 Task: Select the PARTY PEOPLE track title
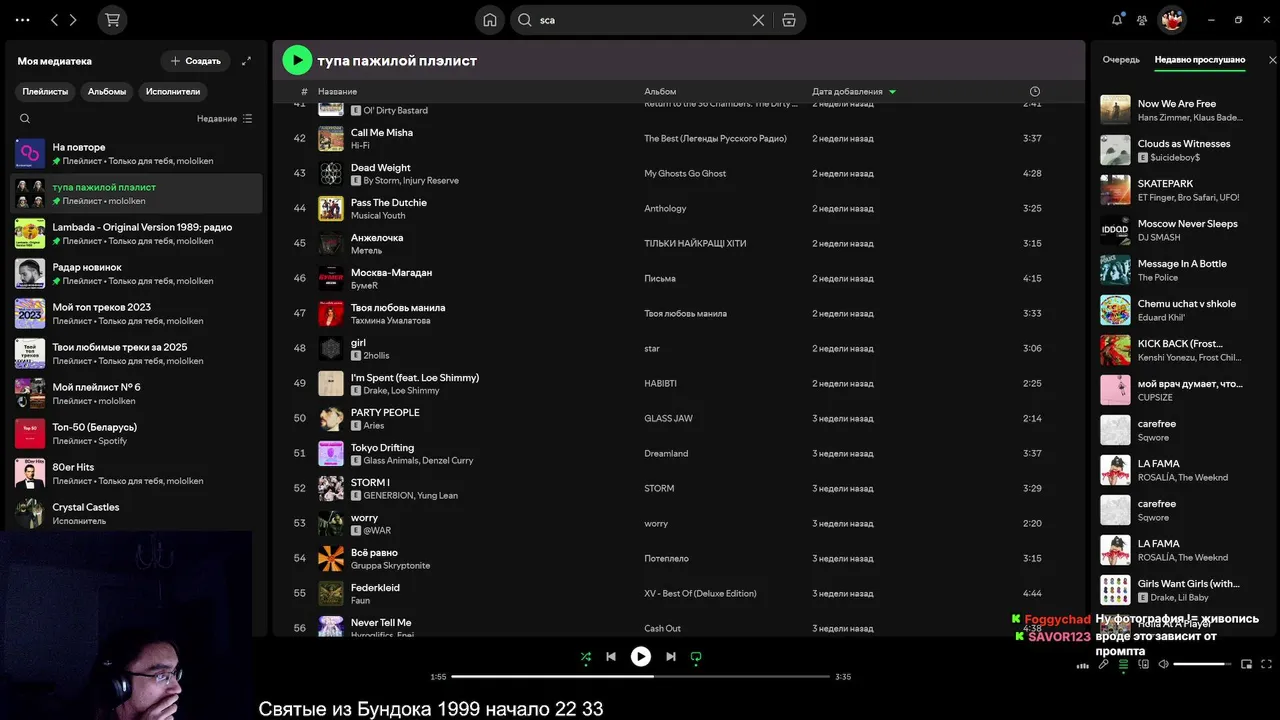[385, 412]
